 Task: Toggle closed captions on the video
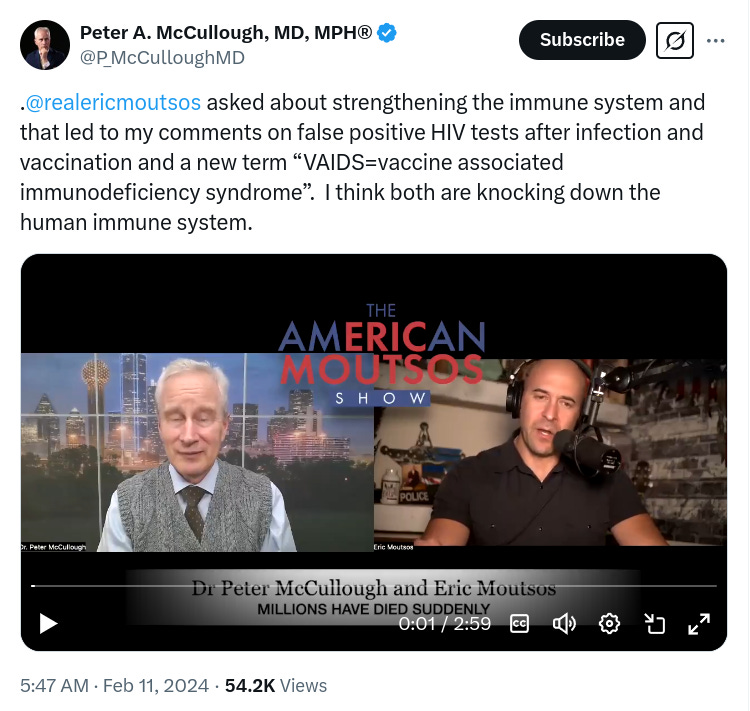tap(519, 623)
